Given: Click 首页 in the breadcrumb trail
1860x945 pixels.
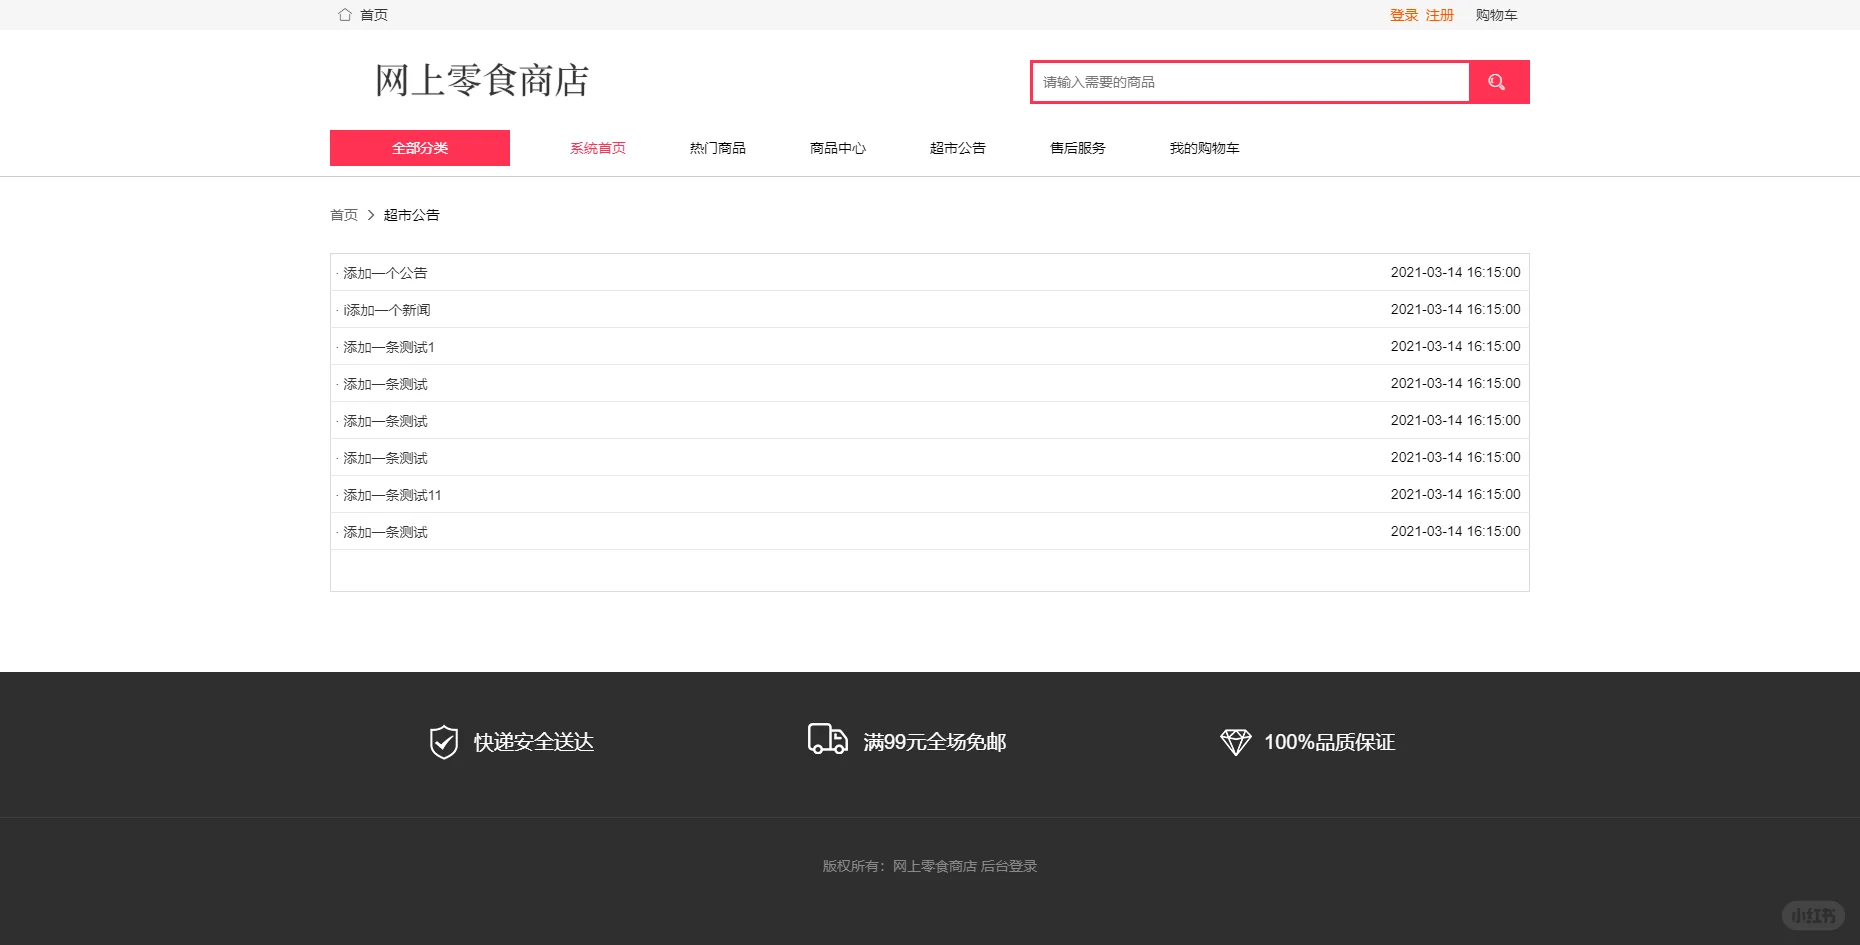Looking at the screenshot, I should point(343,214).
